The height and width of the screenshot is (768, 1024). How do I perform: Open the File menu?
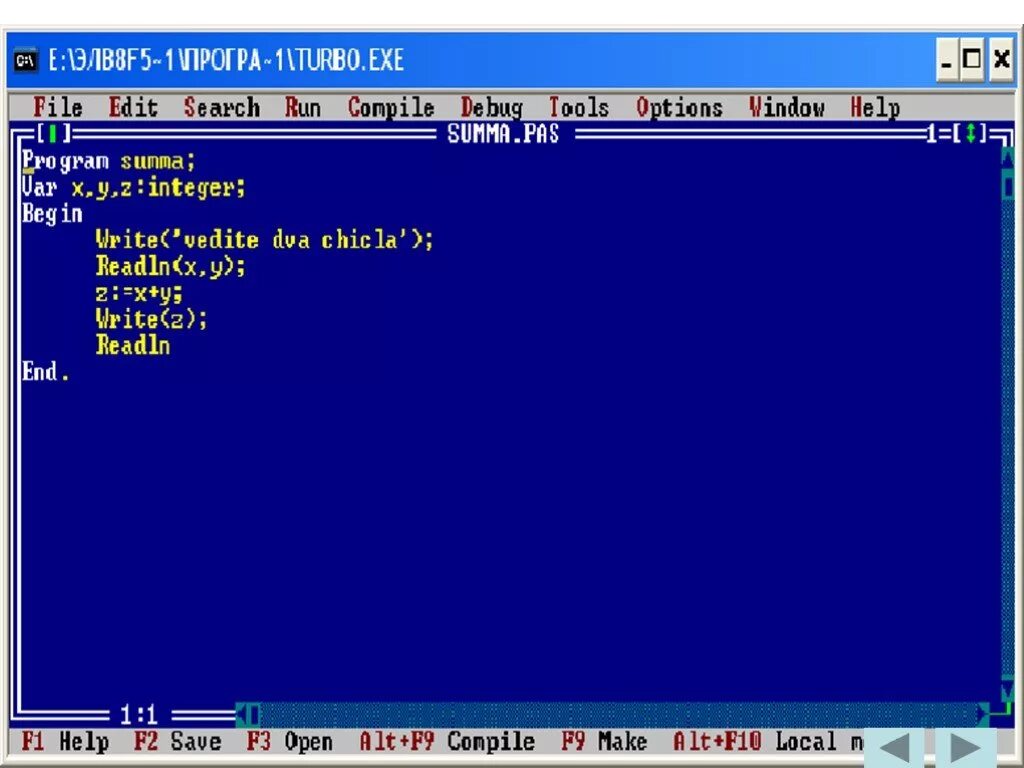58,107
